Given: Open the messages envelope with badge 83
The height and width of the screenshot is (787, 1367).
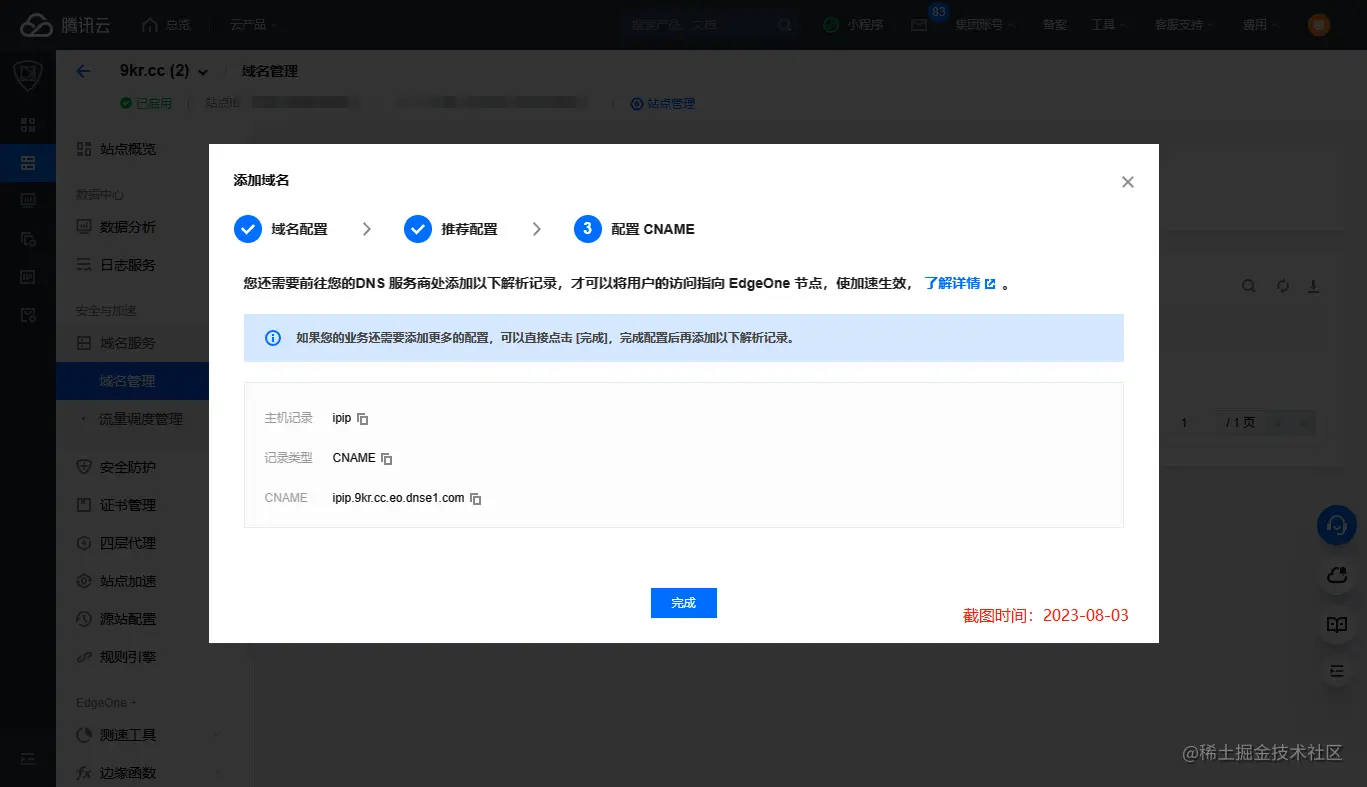Looking at the screenshot, I should pyautogui.click(x=919, y=25).
